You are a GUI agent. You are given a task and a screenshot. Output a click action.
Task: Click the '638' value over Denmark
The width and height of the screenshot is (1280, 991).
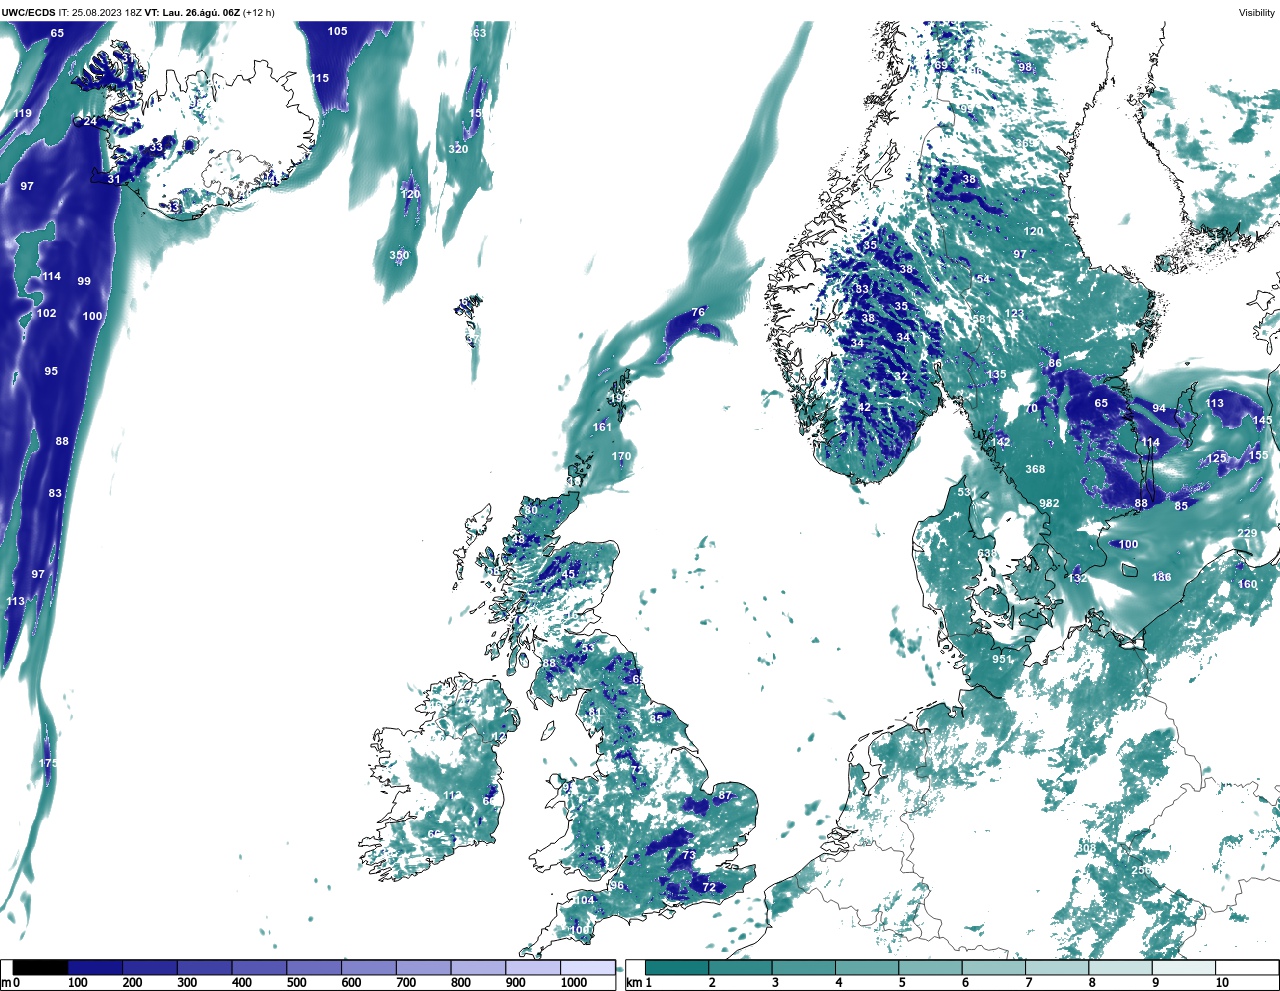point(987,553)
